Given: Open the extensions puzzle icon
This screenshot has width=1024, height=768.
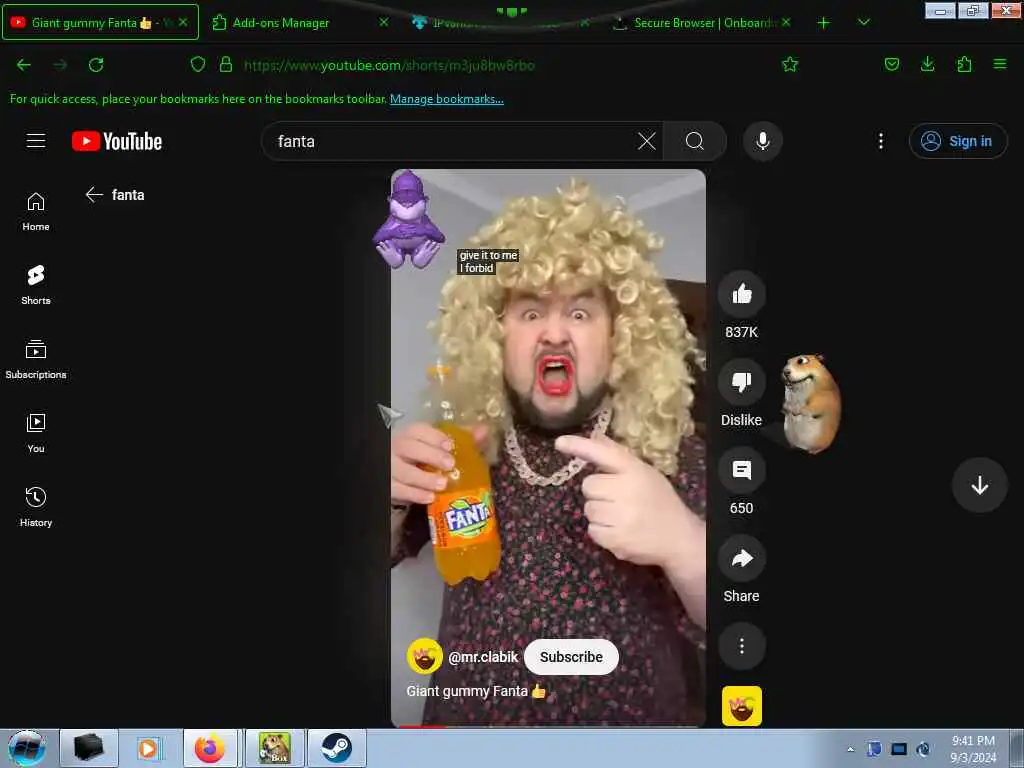Looking at the screenshot, I should coord(964,64).
